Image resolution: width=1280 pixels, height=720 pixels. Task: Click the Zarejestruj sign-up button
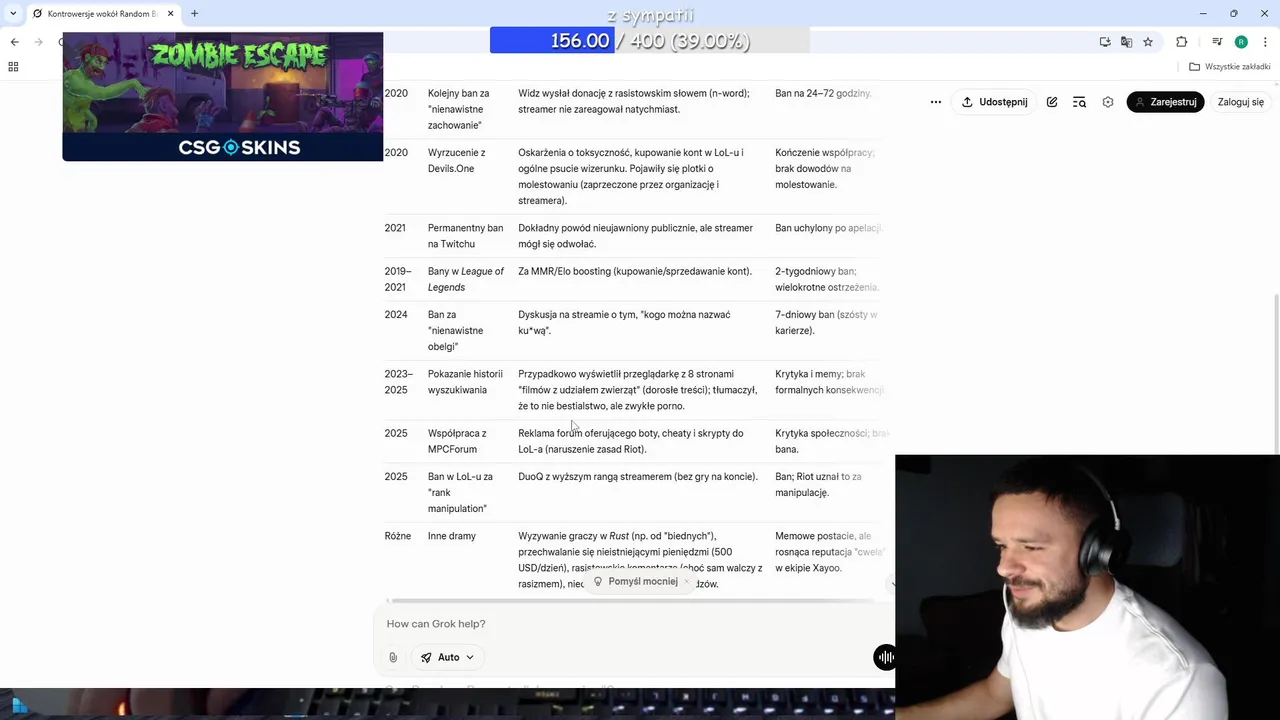click(x=1165, y=102)
